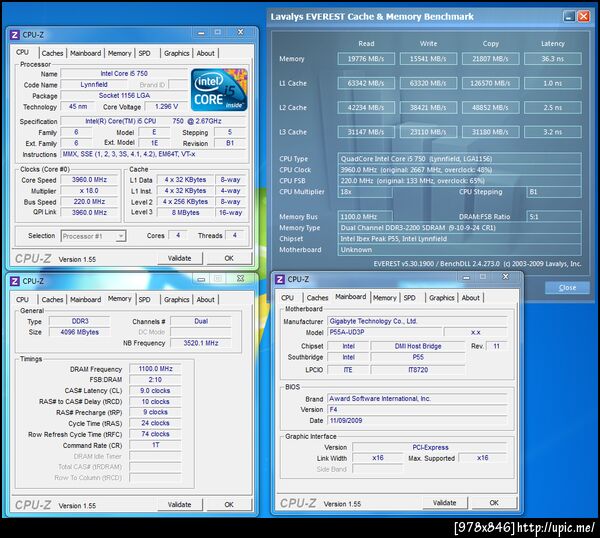Open Mainboard tab in CPU-Z processor window
Image resolution: width=600 pixels, height=538 pixels.
coord(85,53)
